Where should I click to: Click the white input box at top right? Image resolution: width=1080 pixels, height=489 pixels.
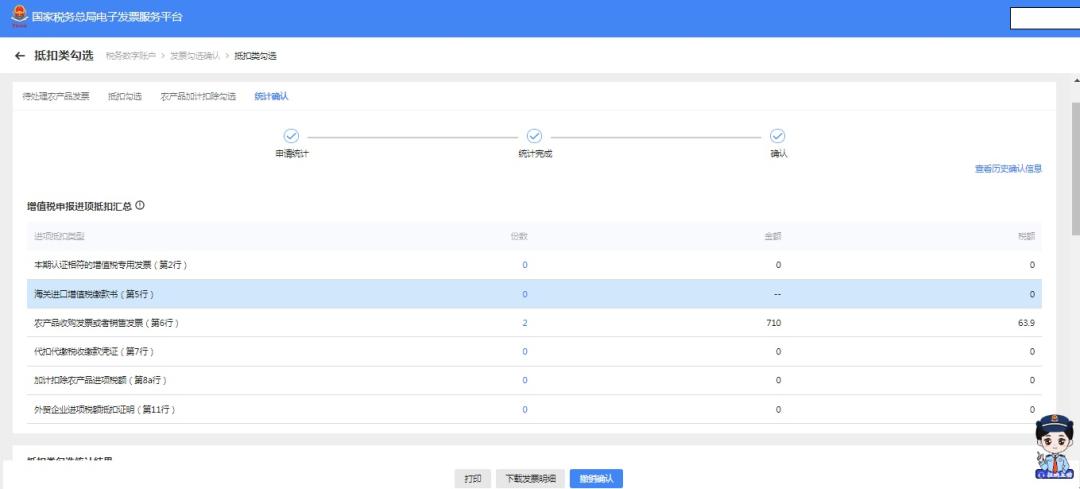click(1044, 18)
